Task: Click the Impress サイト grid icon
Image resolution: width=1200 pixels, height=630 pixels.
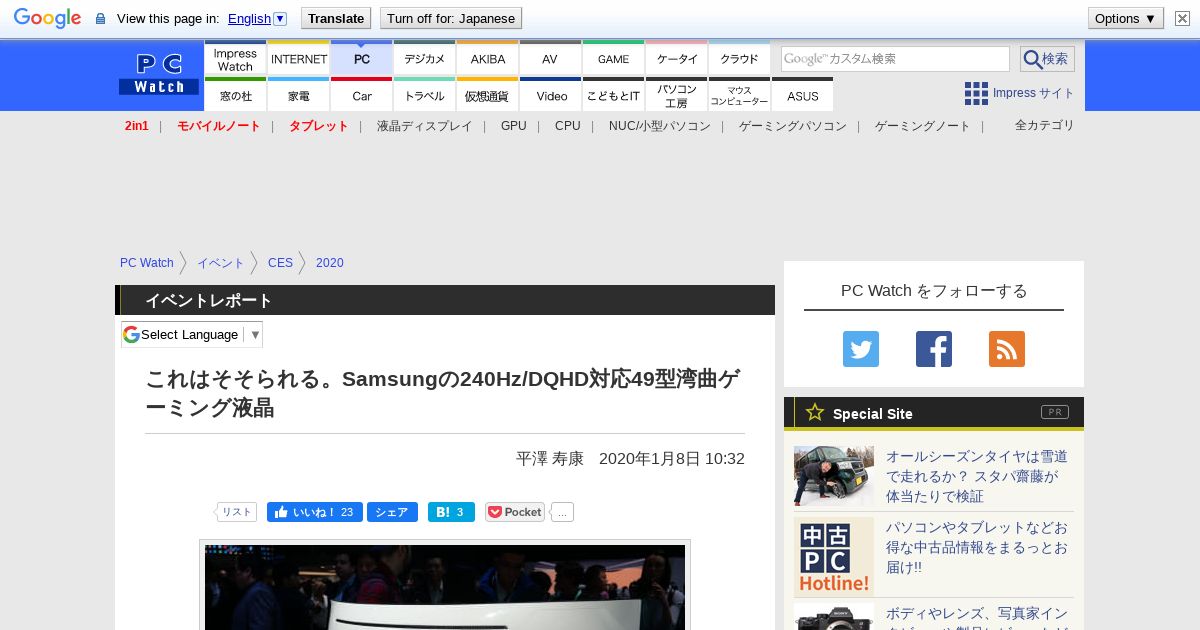Action: click(x=976, y=93)
